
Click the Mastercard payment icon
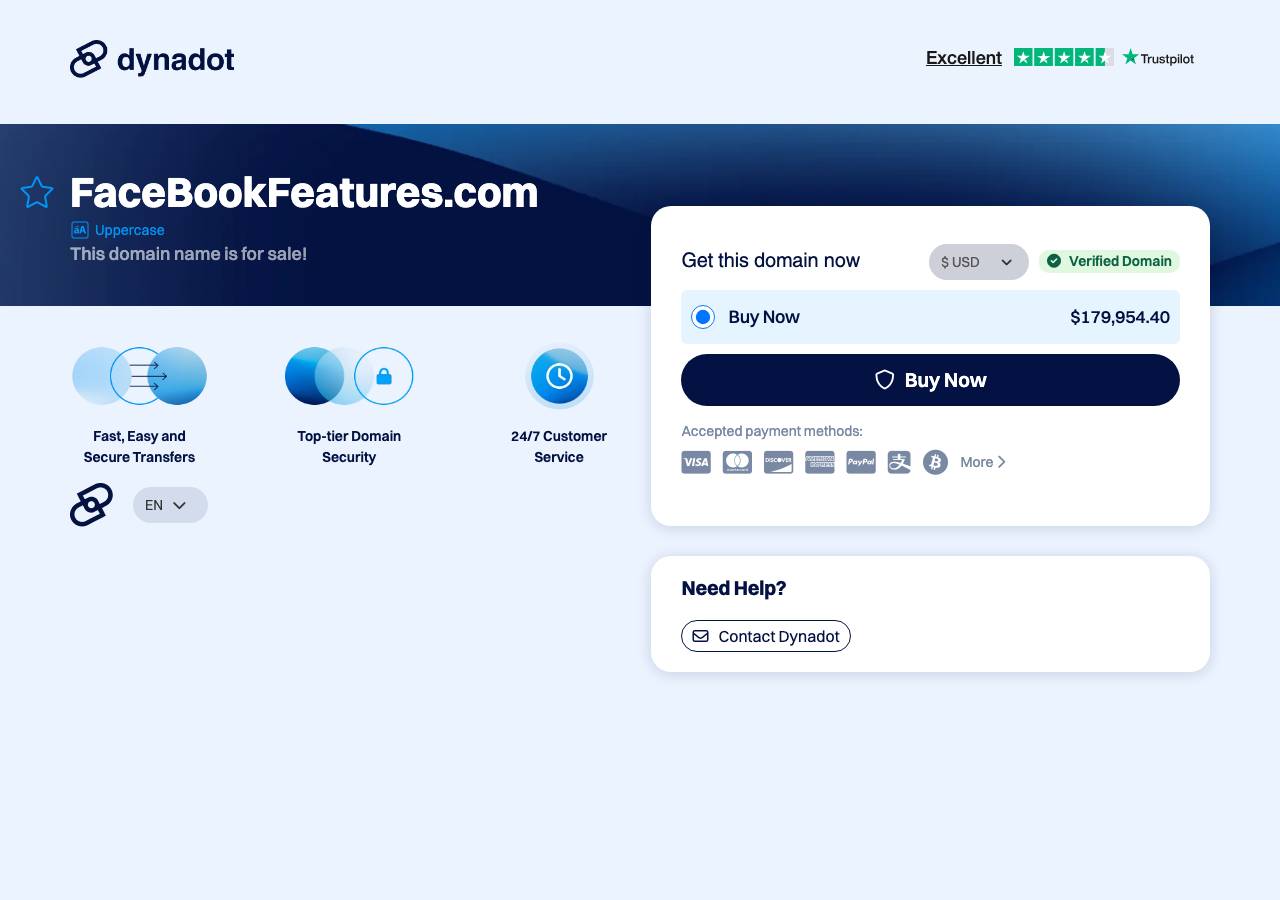[x=737, y=462]
